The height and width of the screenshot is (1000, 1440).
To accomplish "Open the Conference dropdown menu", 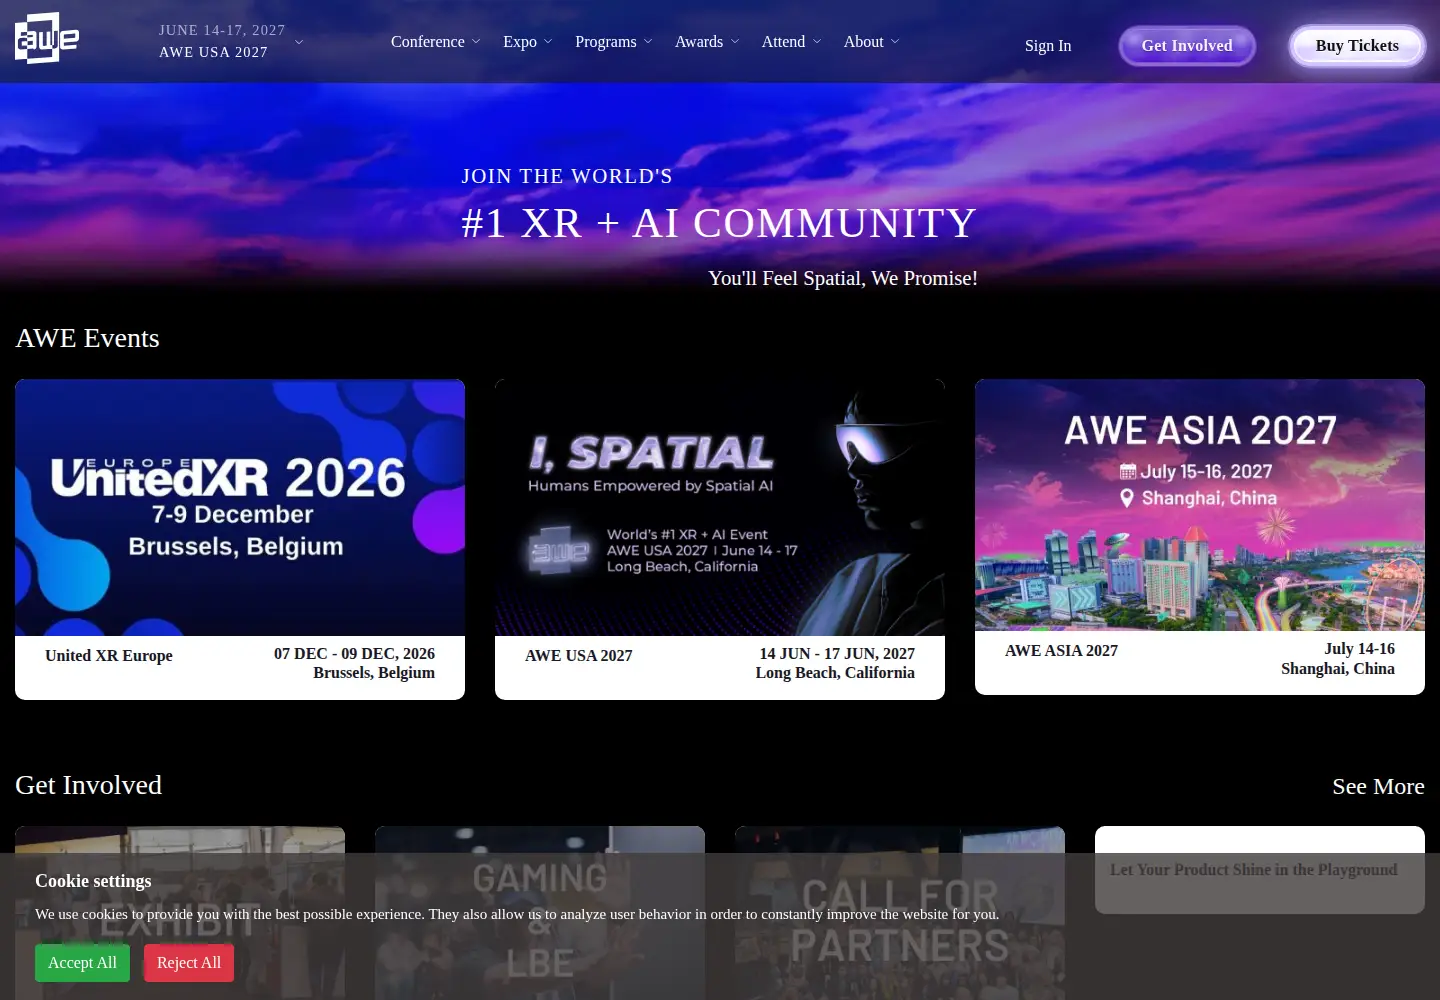I will (436, 41).
